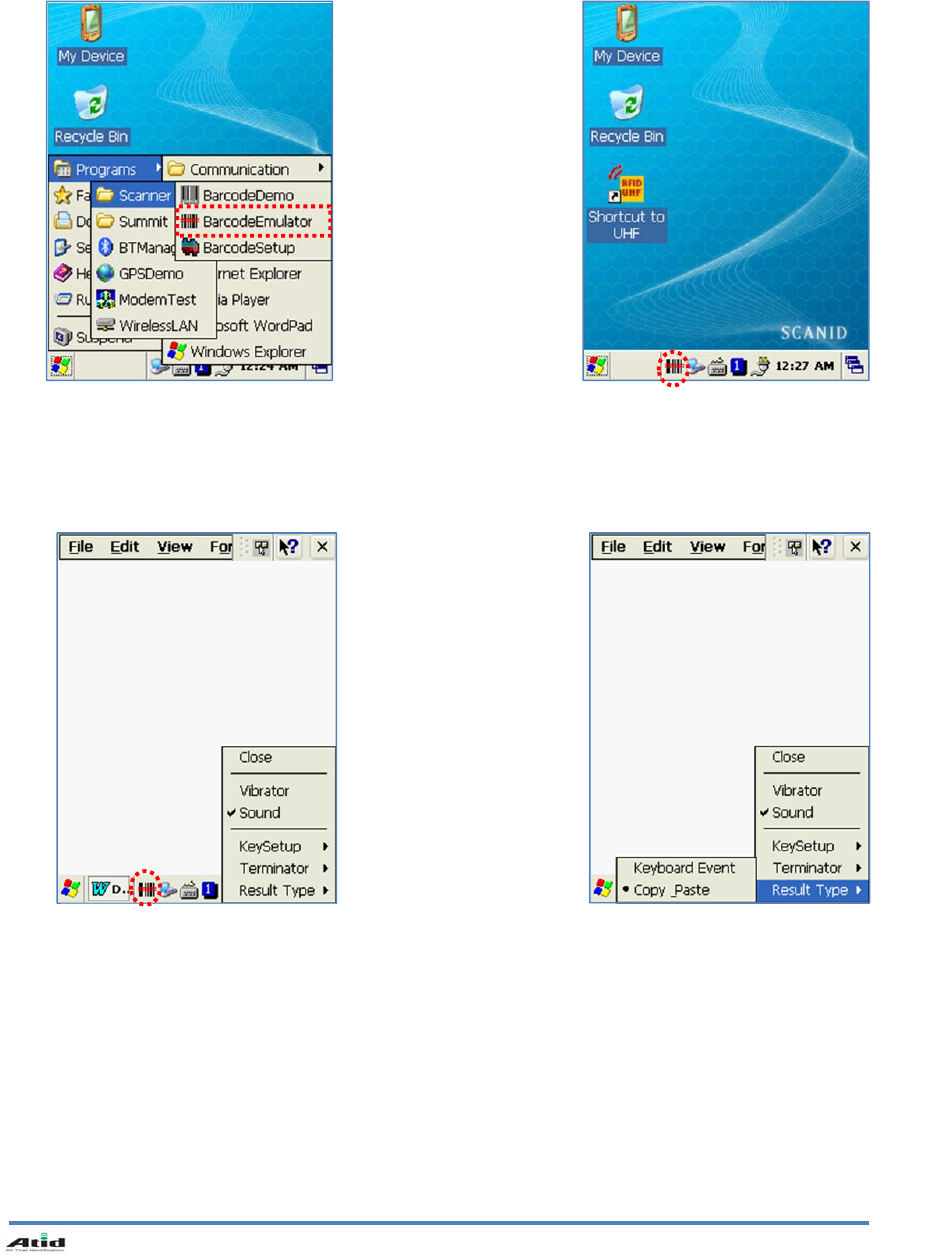Select the Copy_Paste result type option
Screen dimensions: 935x1256
point(685,890)
